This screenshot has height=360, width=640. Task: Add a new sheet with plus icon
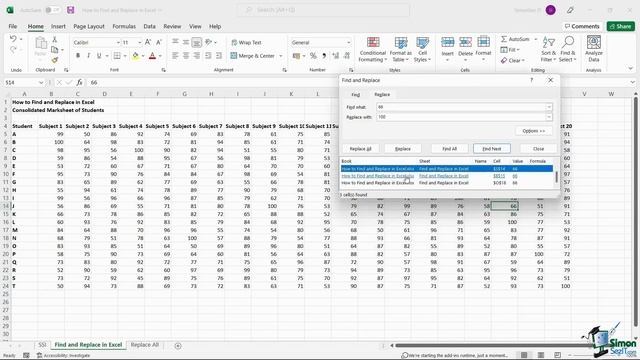(x=178, y=346)
